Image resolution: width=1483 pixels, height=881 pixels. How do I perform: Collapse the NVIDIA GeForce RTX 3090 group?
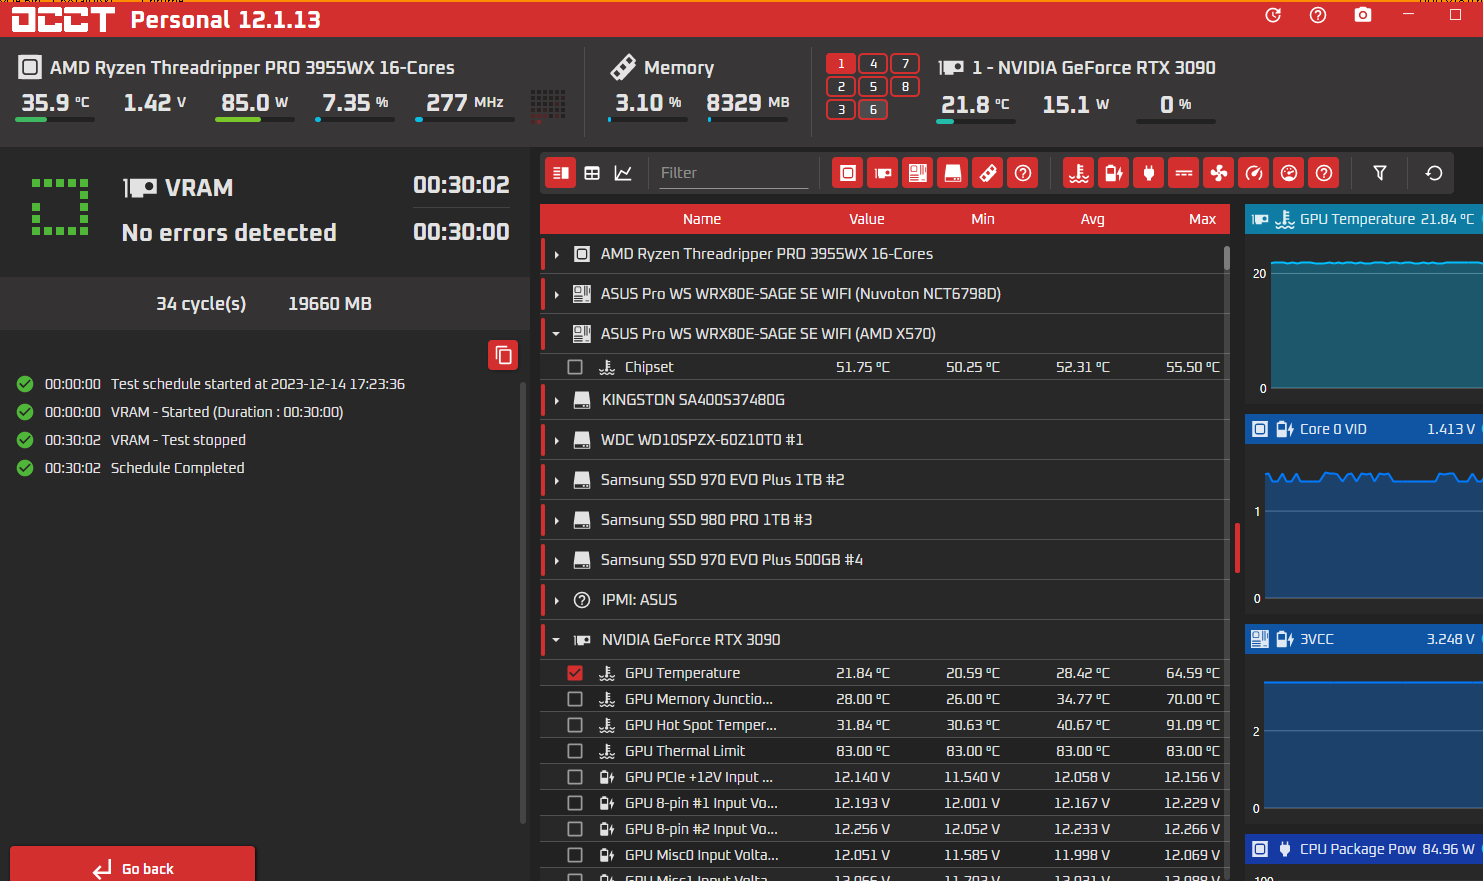557,640
